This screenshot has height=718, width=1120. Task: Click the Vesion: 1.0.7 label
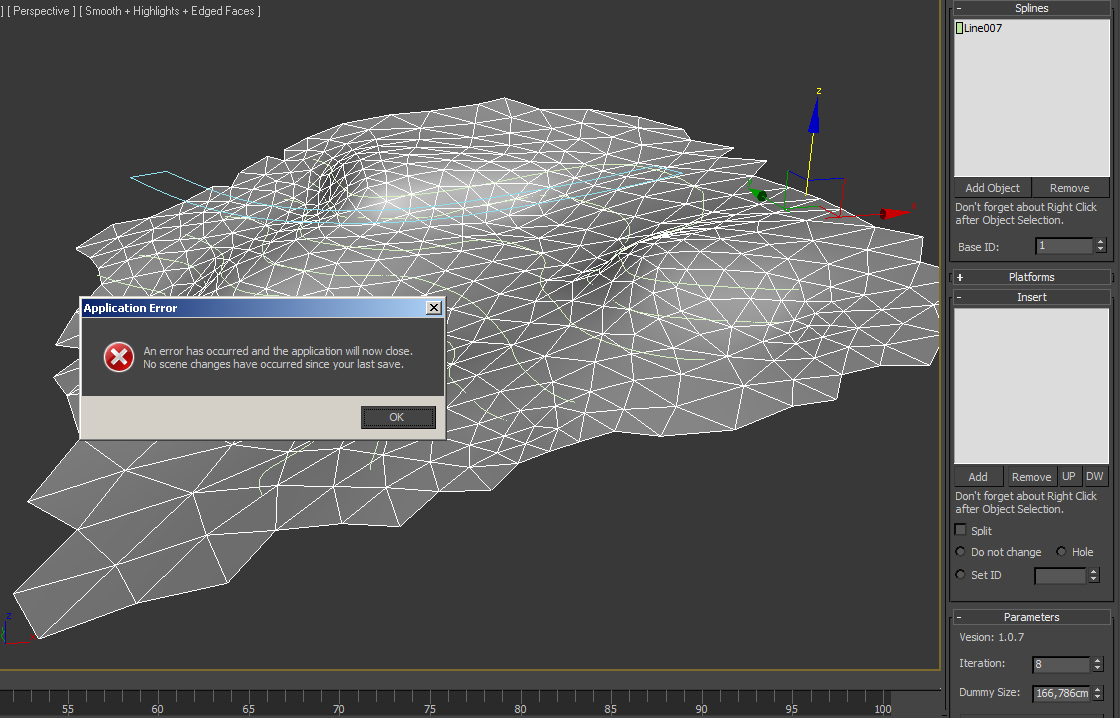[x=991, y=637]
